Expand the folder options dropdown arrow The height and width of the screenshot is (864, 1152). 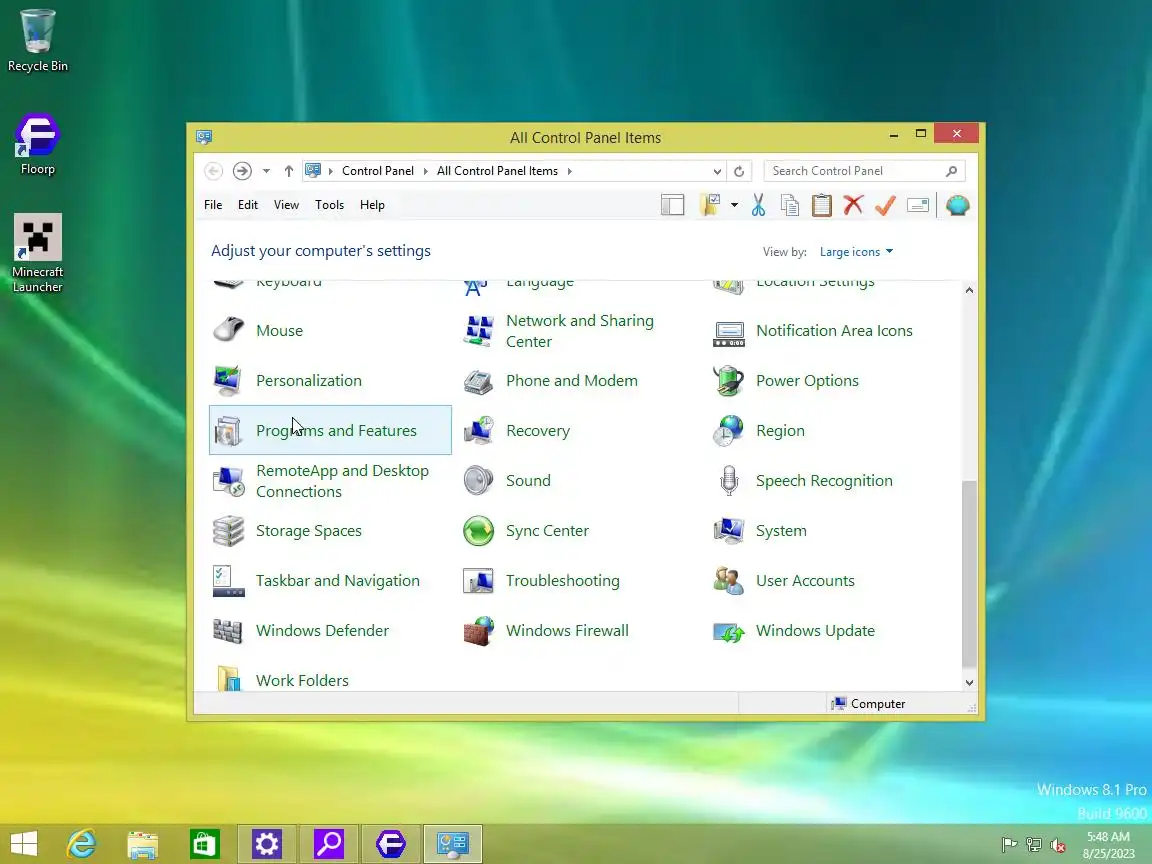pyautogui.click(x=734, y=205)
